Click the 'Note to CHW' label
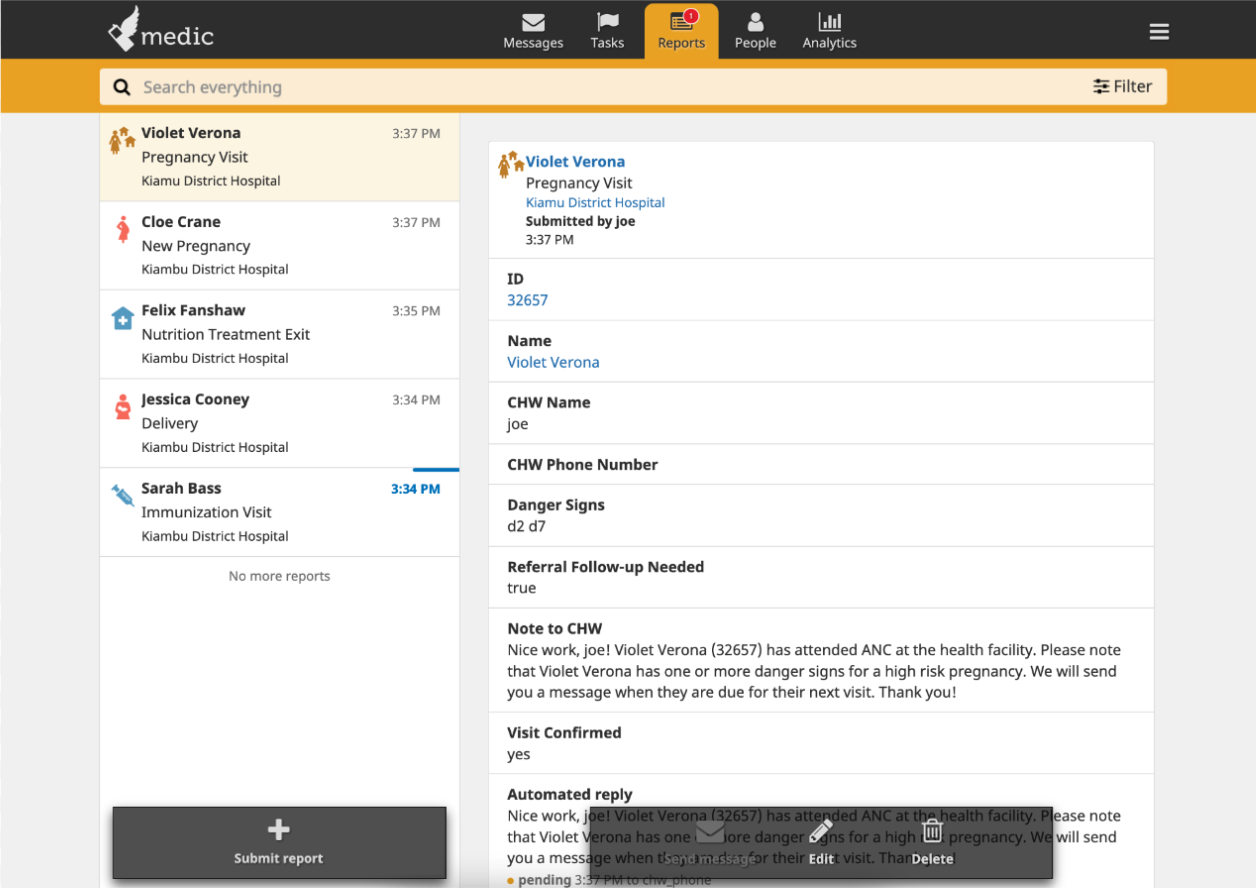Image resolution: width=1256 pixels, height=888 pixels. 554,629
